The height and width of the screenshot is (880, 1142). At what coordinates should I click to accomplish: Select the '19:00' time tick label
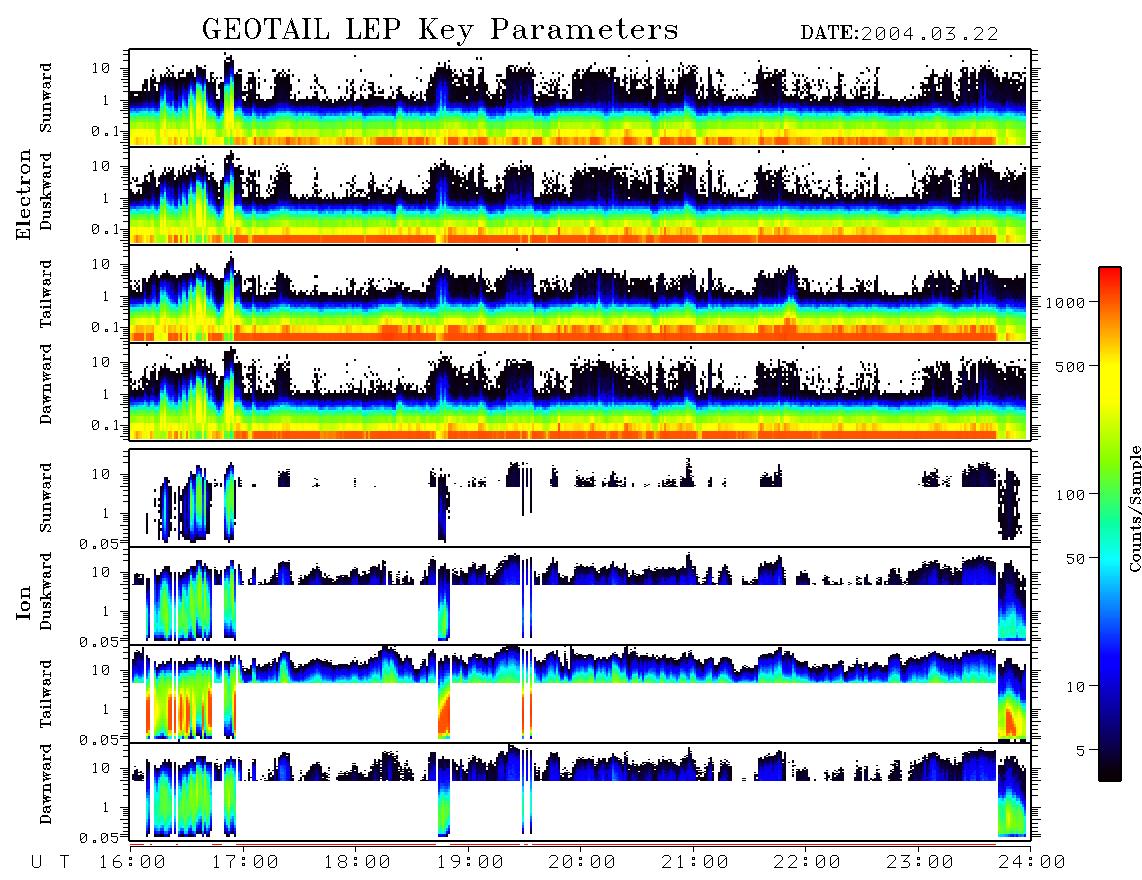(470, 862)
